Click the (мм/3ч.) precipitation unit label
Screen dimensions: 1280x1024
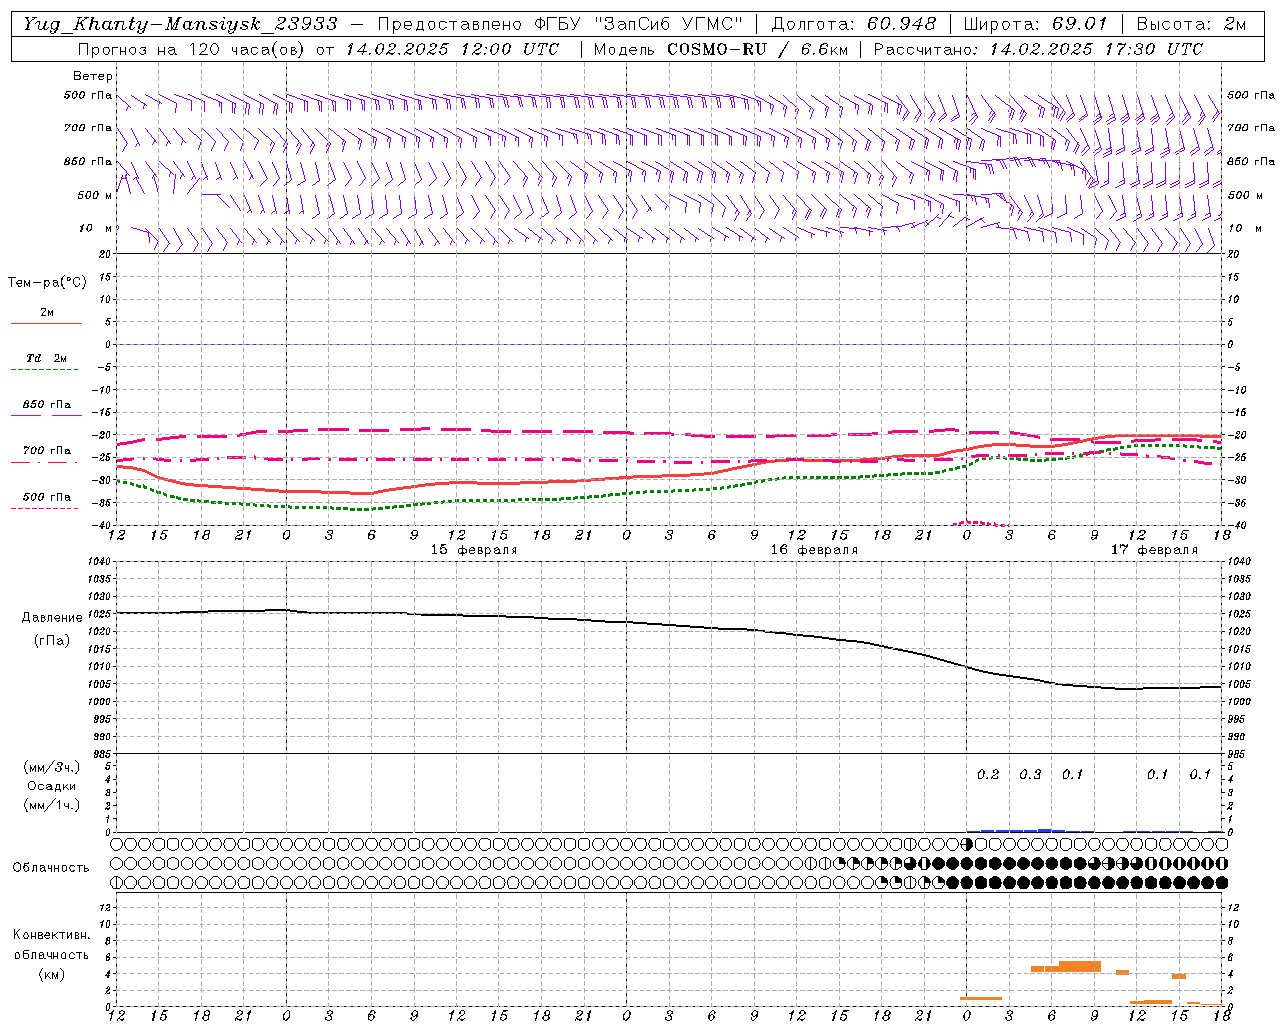click(52, 767)
